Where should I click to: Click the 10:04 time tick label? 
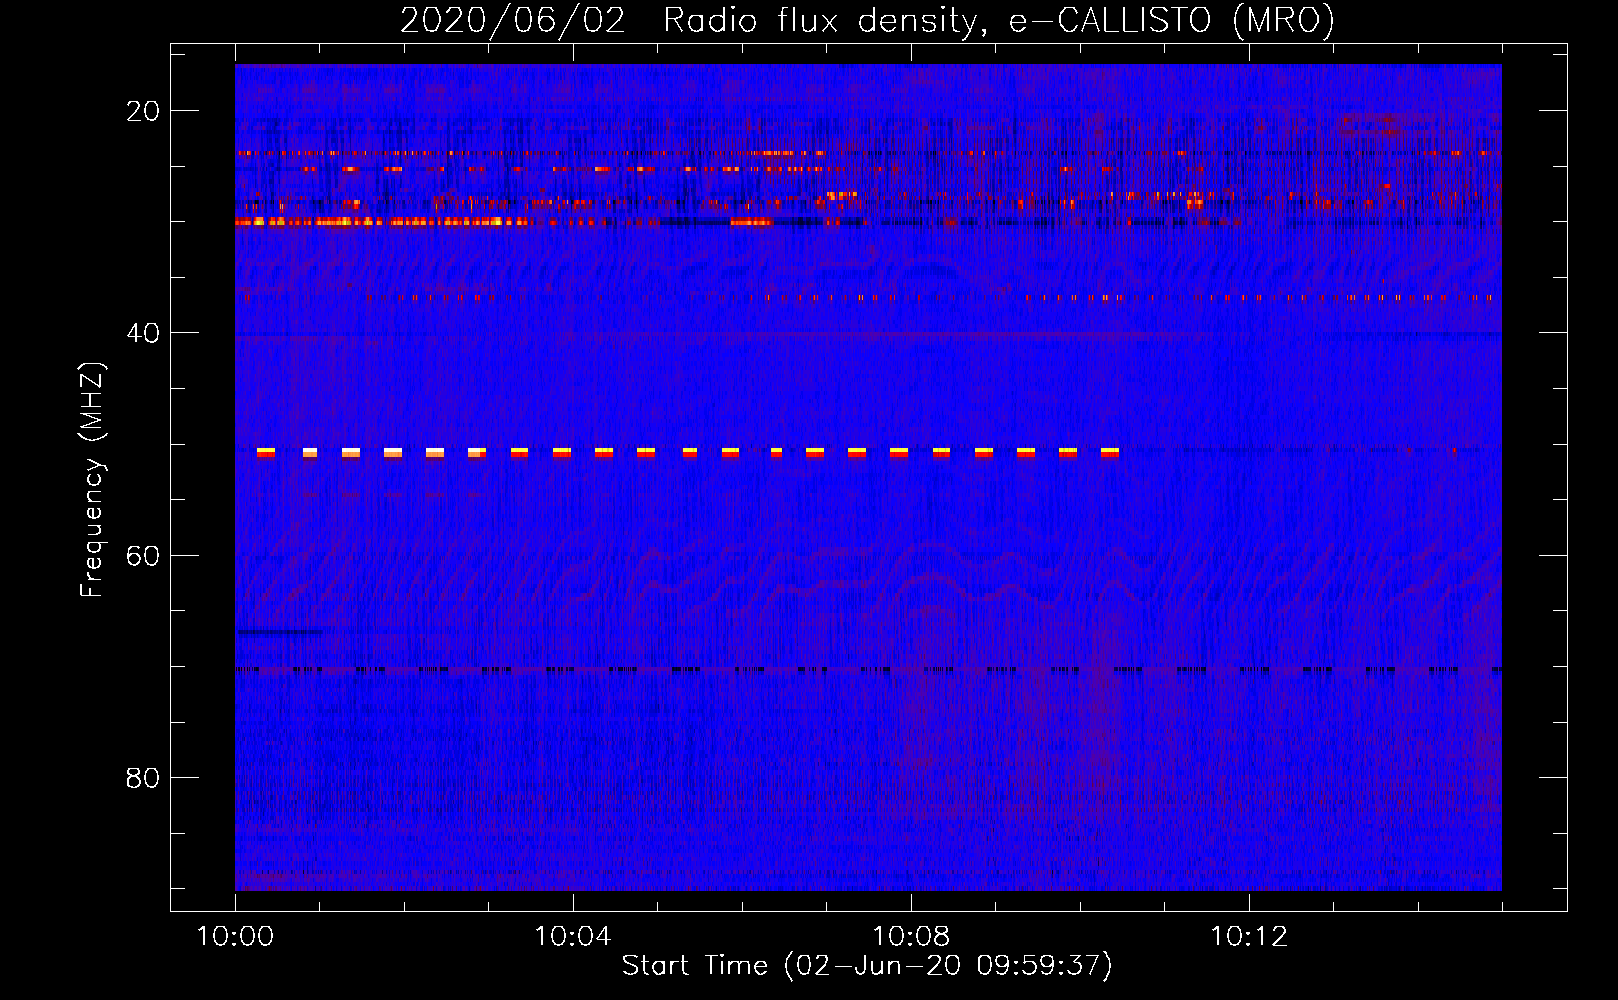pyautogui.click(x=572, y=937)
